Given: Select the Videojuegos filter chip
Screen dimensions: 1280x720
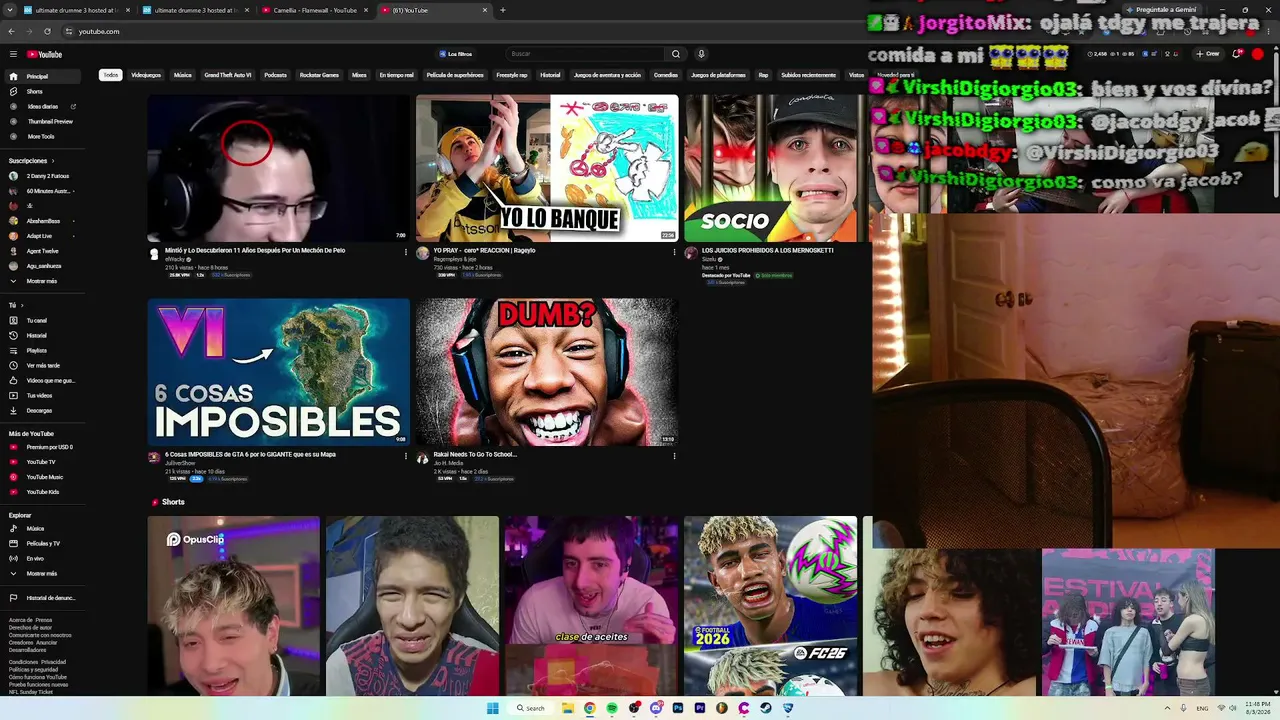Looking at the screenshot, I should (x=146, y=75).
